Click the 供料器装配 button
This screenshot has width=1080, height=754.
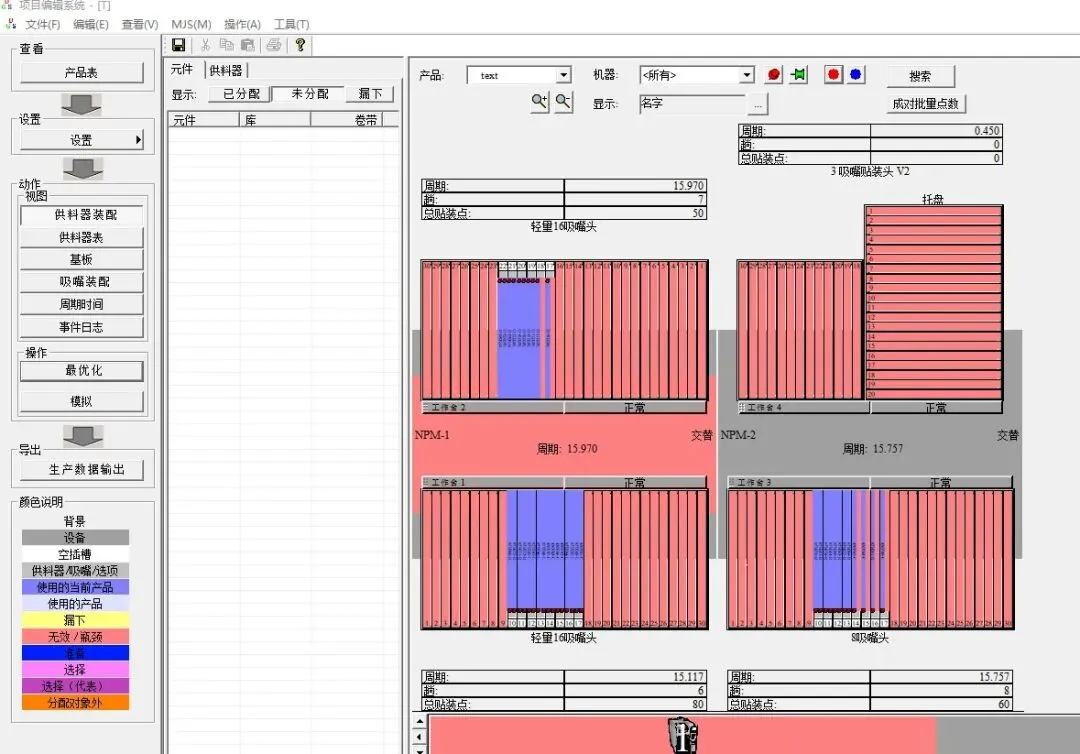tap(82, 215)
